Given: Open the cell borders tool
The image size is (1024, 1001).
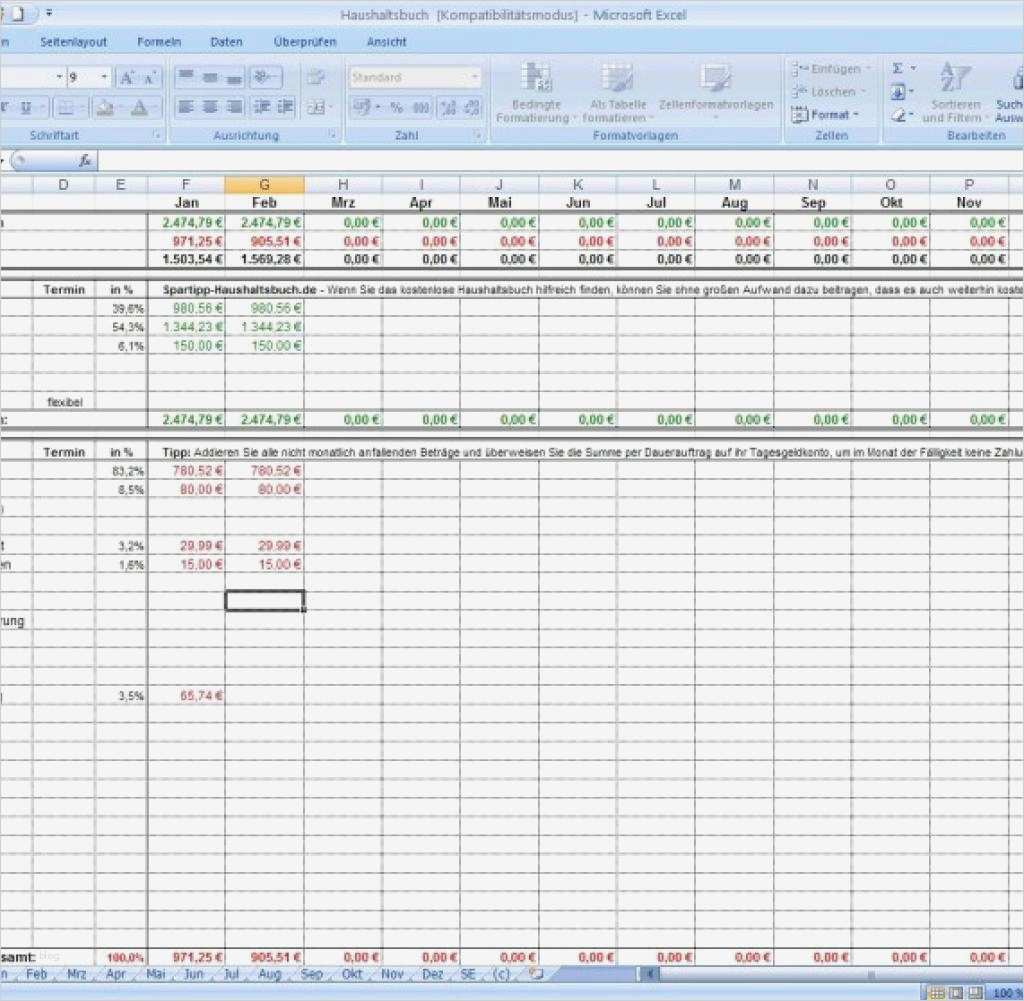Looking at the screenshot, I should 66,108.
